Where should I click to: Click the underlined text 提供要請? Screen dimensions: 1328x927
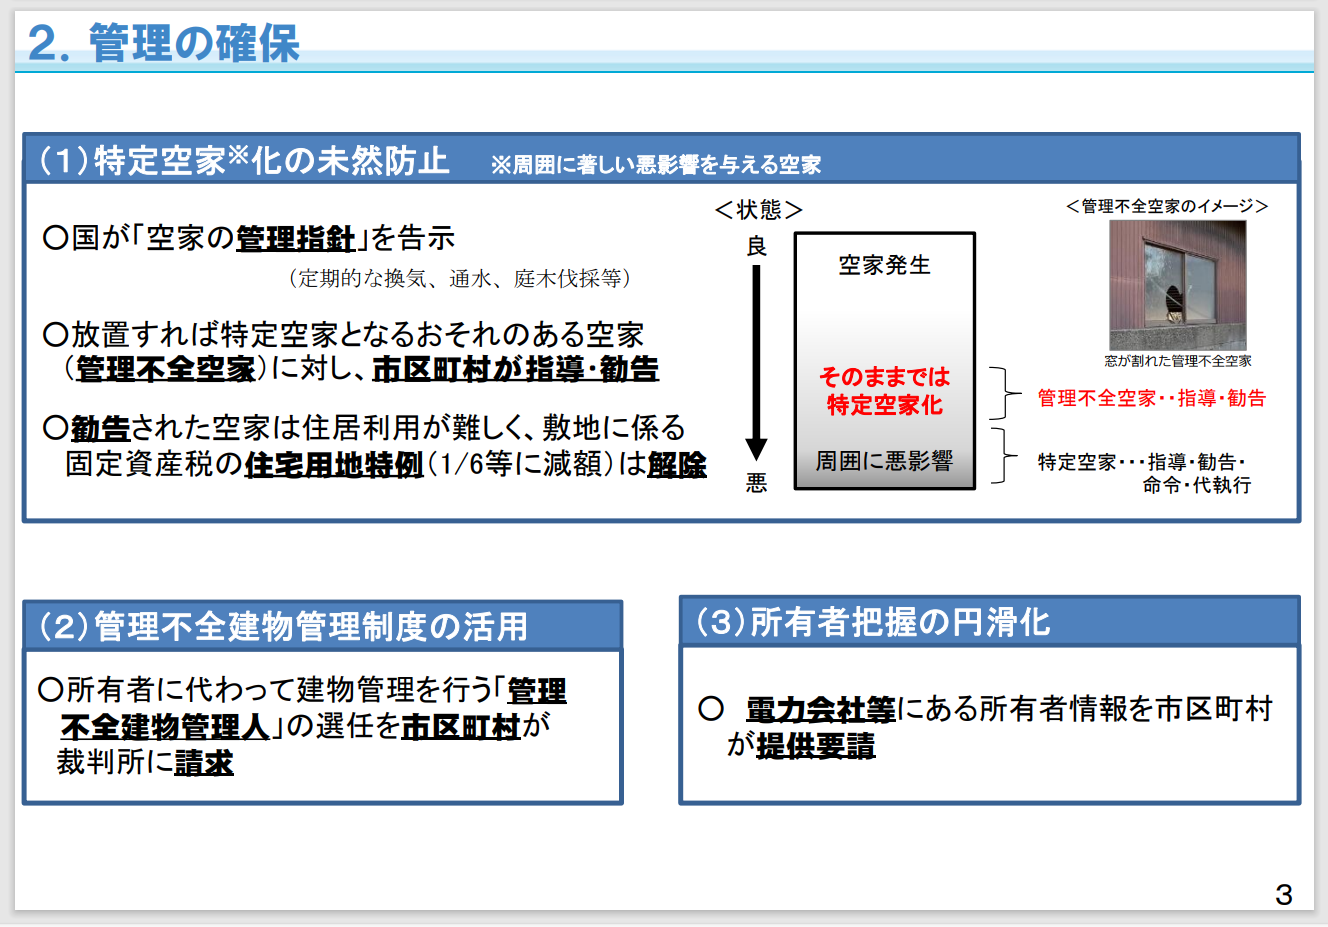click(815, 746)
